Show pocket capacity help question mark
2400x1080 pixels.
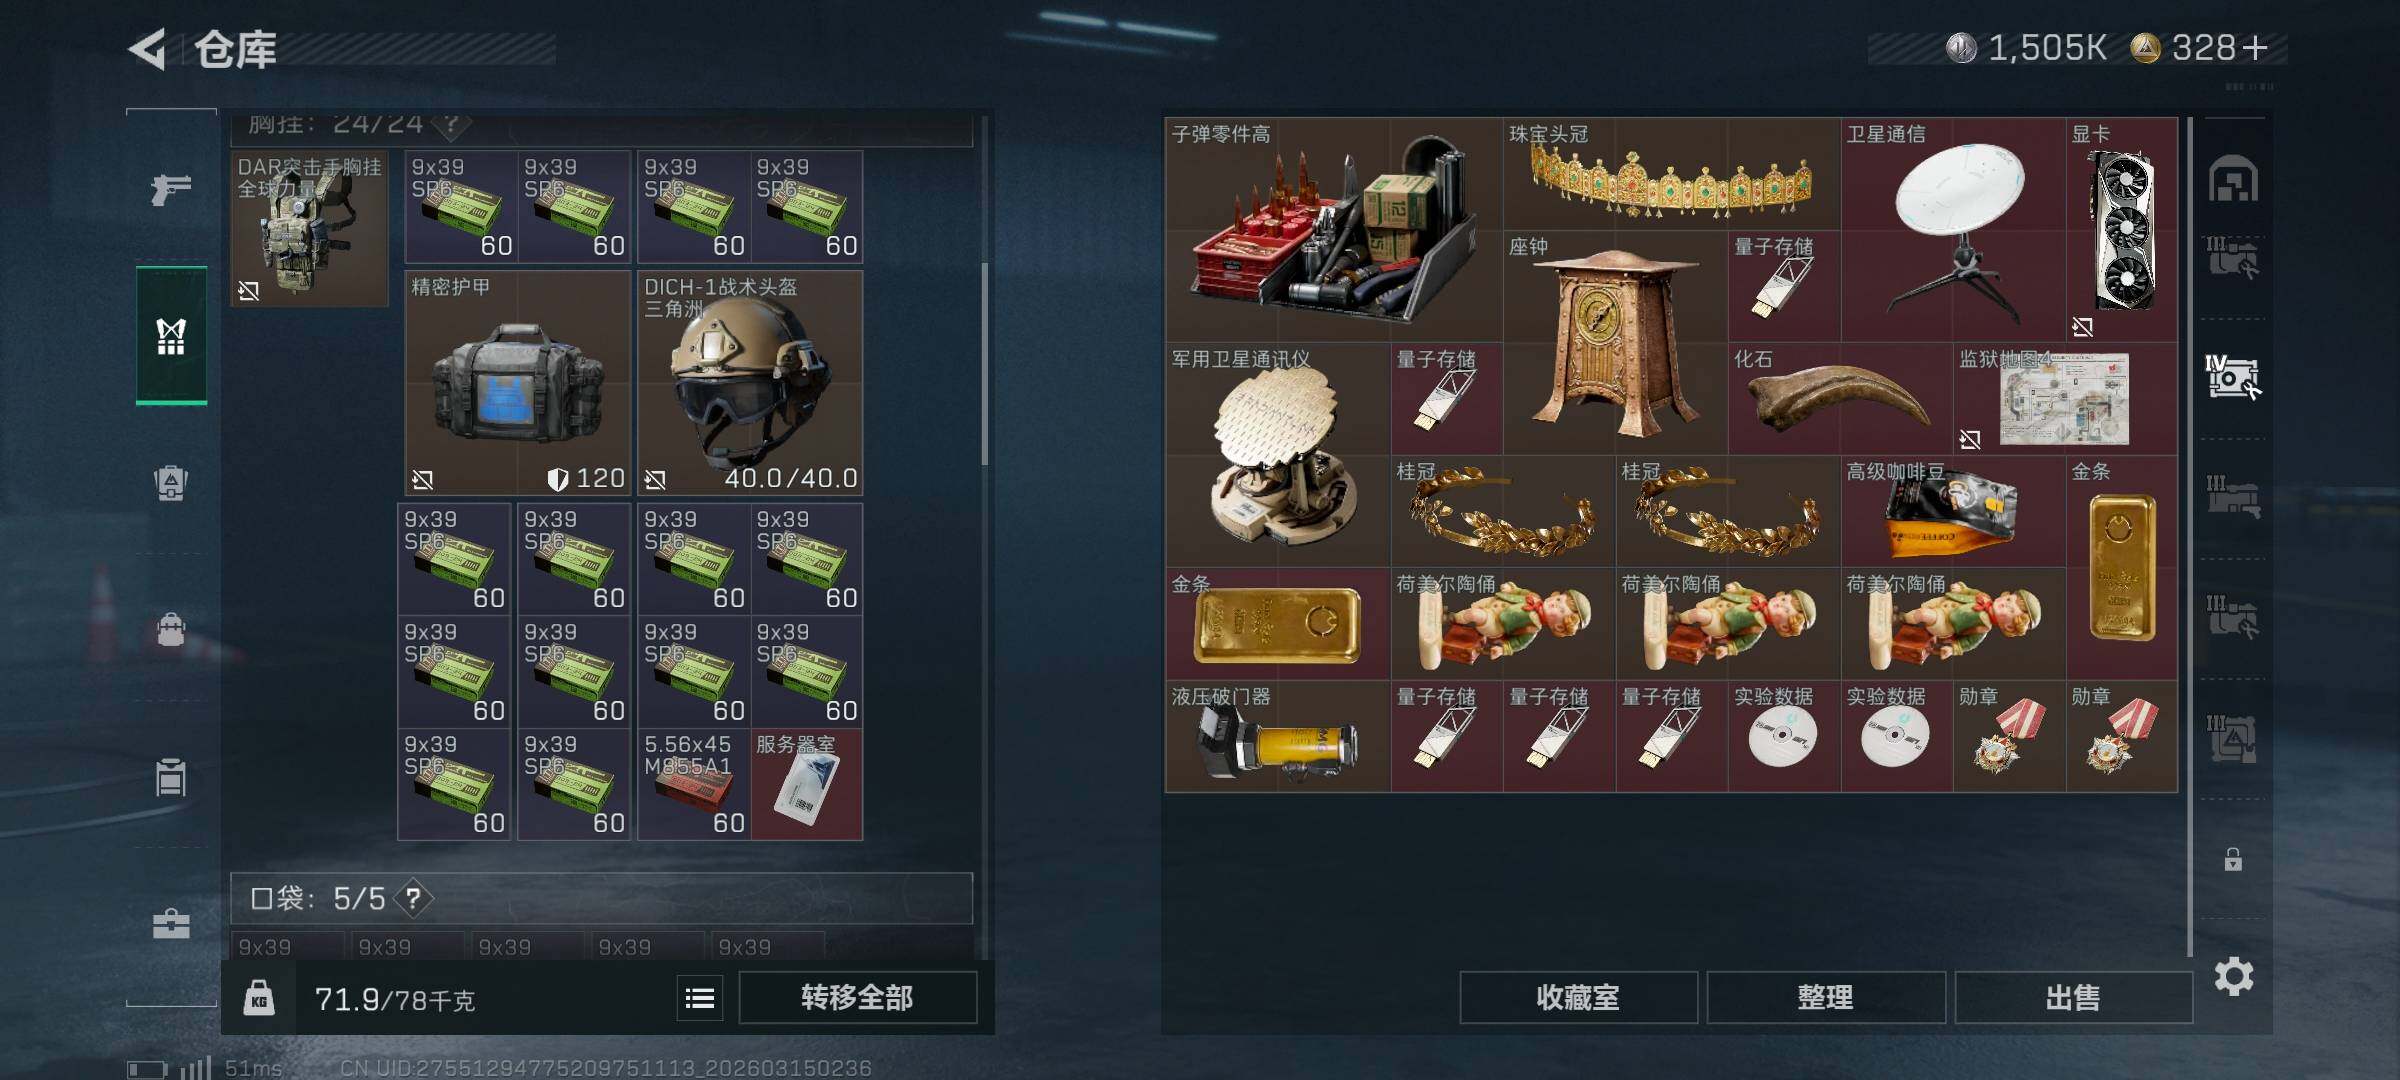(414, 898)
